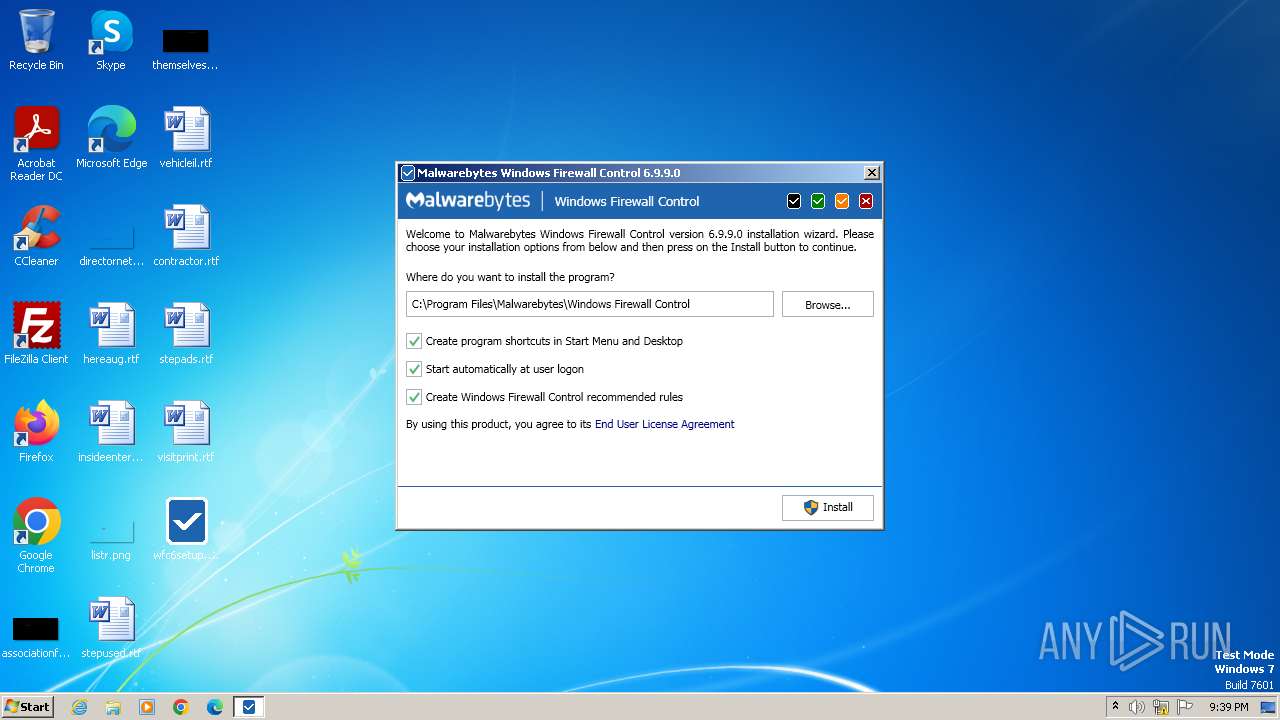
Task: Select the Microsoft Edge desktop shortcut
Action: pos(111,138)
